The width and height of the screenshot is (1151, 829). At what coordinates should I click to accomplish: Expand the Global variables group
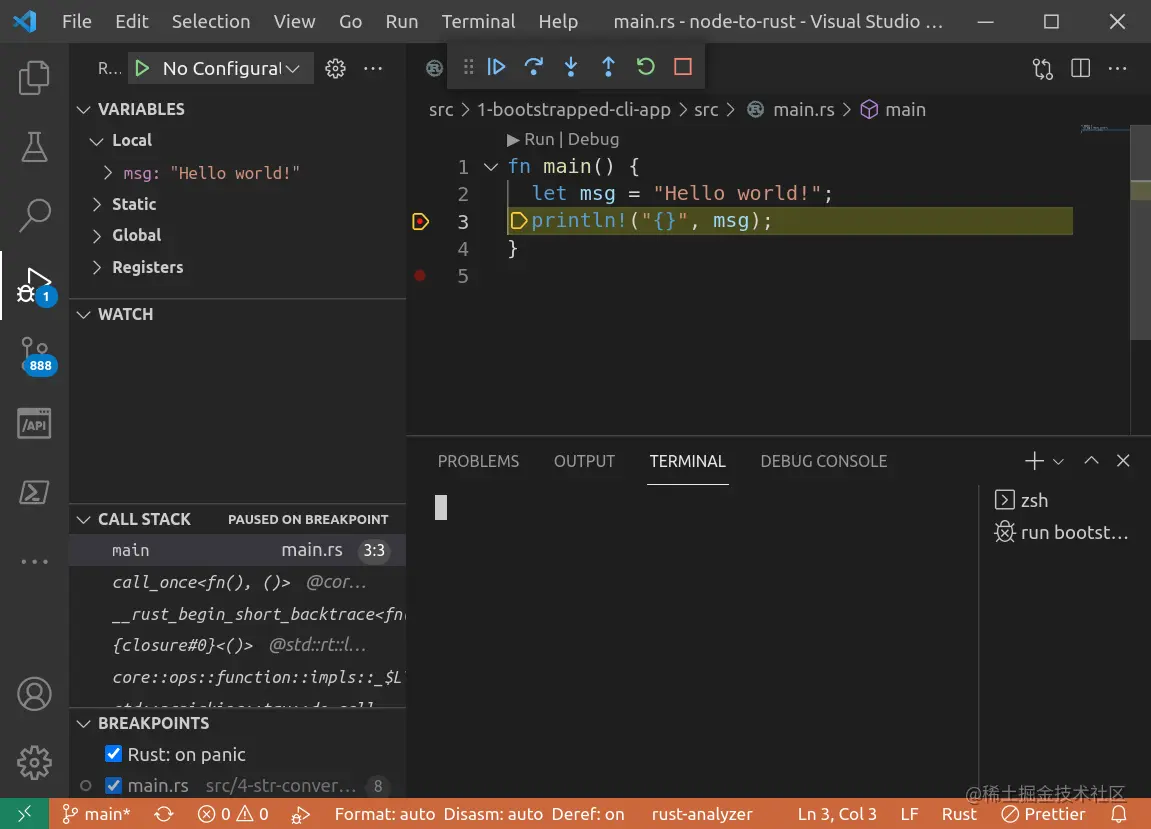(x=97, y=236)
